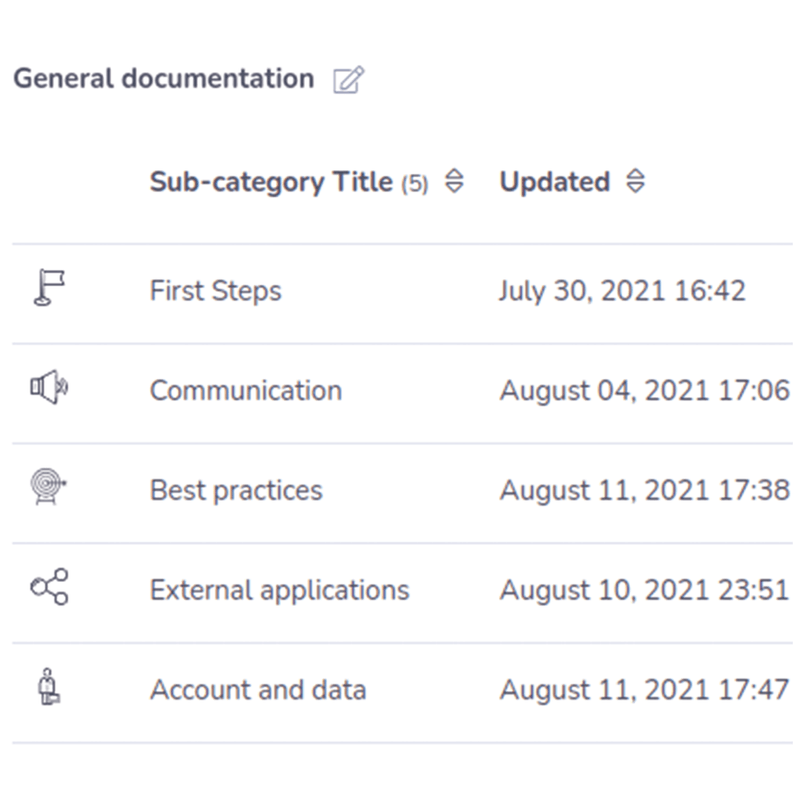Select the August 10, 2021 23:51 date cell
The image size is (800, 800).
coord(645,591)
